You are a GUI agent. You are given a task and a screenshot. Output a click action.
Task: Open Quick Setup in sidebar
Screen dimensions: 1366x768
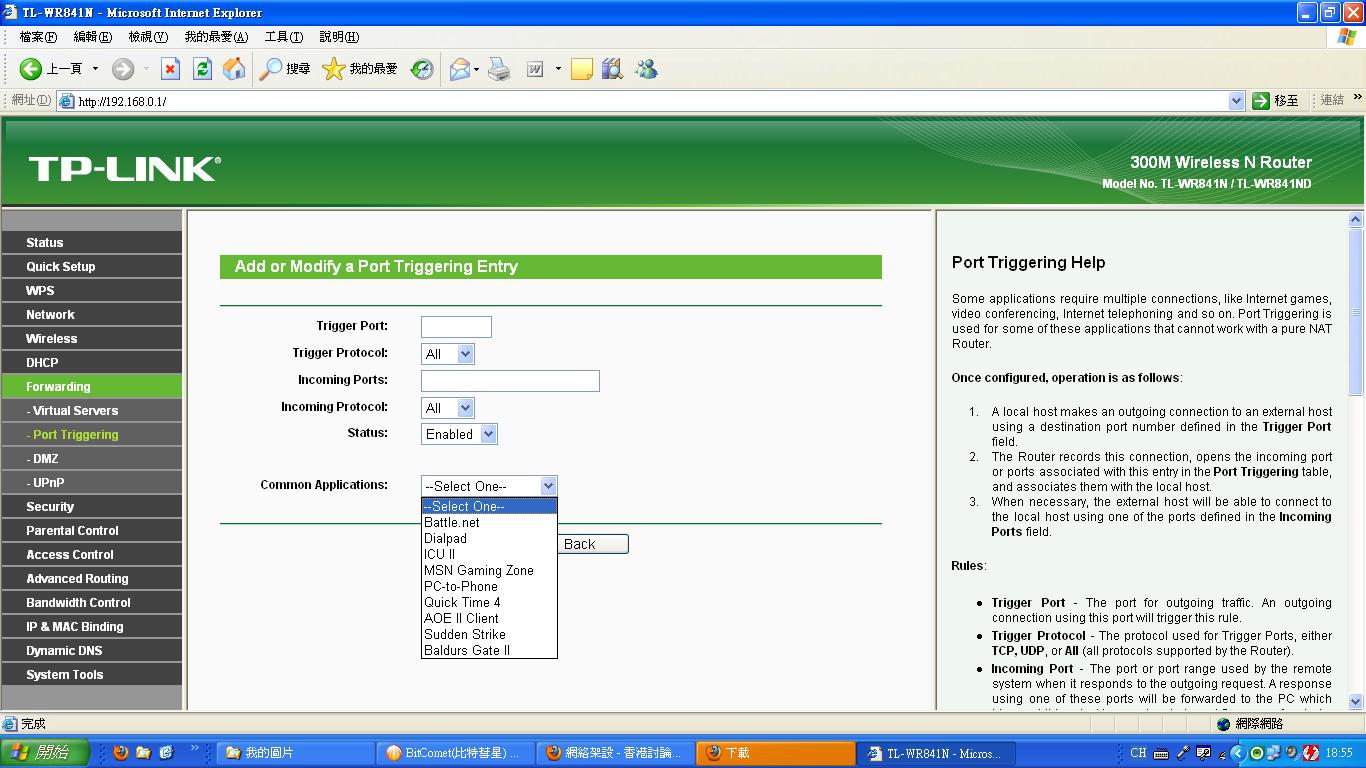[x=91, y=266]
